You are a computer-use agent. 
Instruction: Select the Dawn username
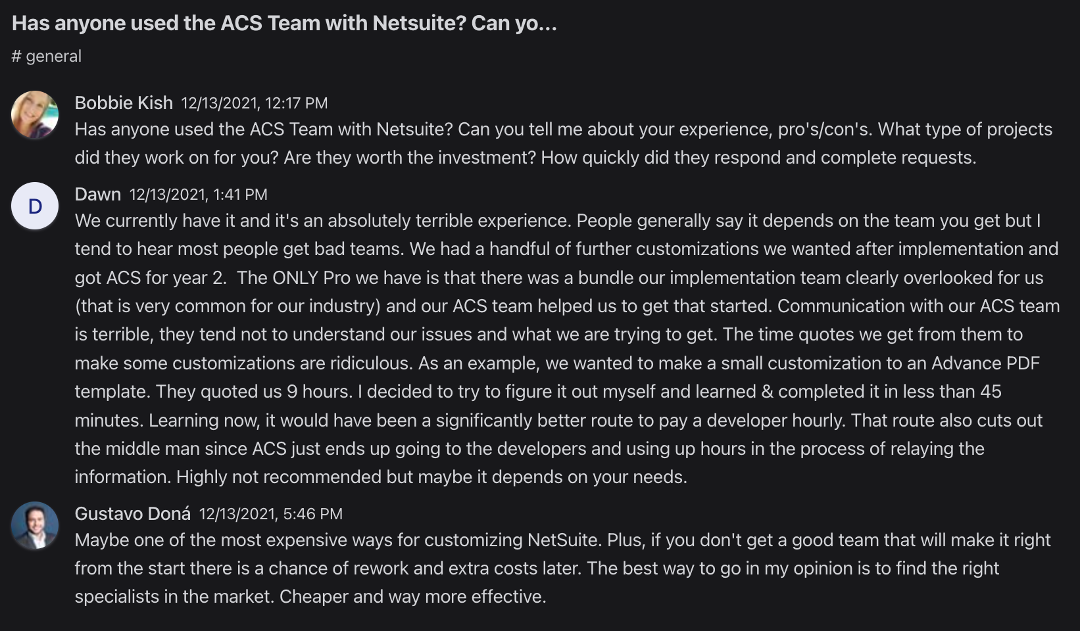pyautogui.click(x=97, y=194)
